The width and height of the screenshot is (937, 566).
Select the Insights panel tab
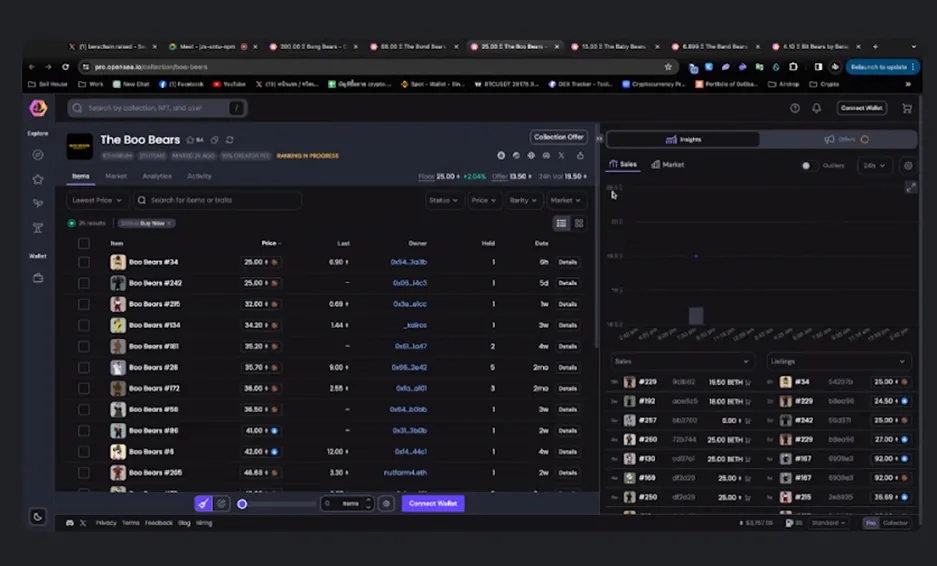683,139
